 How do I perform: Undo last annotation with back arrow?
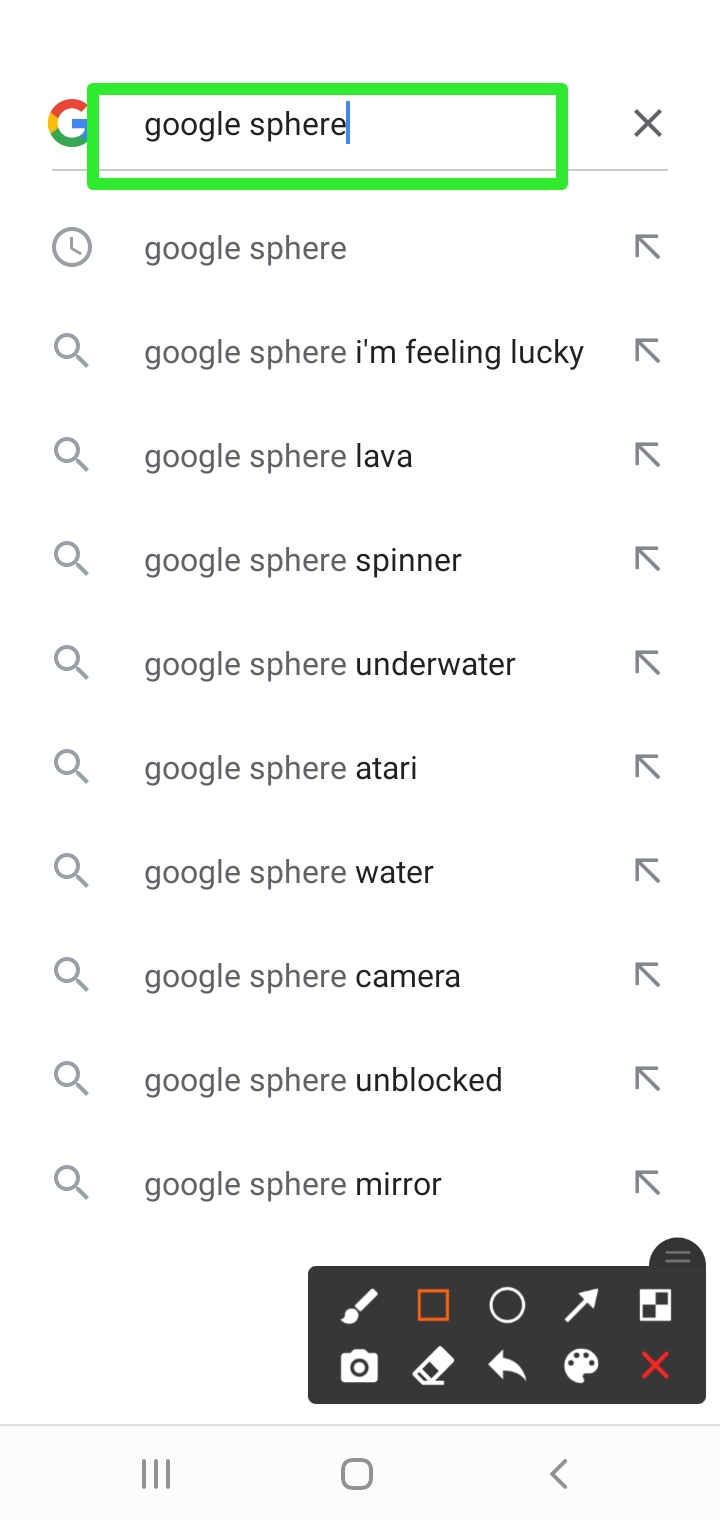click(507, 1366)
